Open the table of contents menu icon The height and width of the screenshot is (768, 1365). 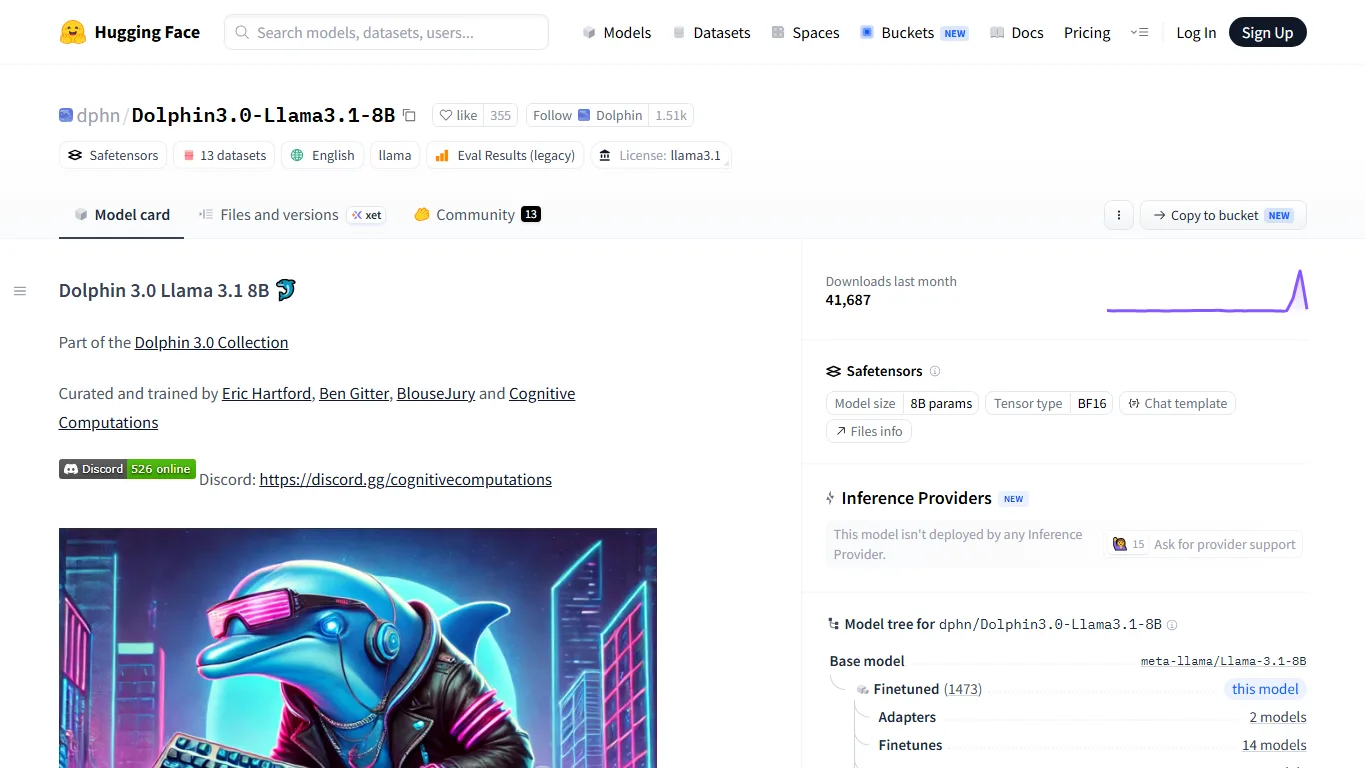[20, 291]
